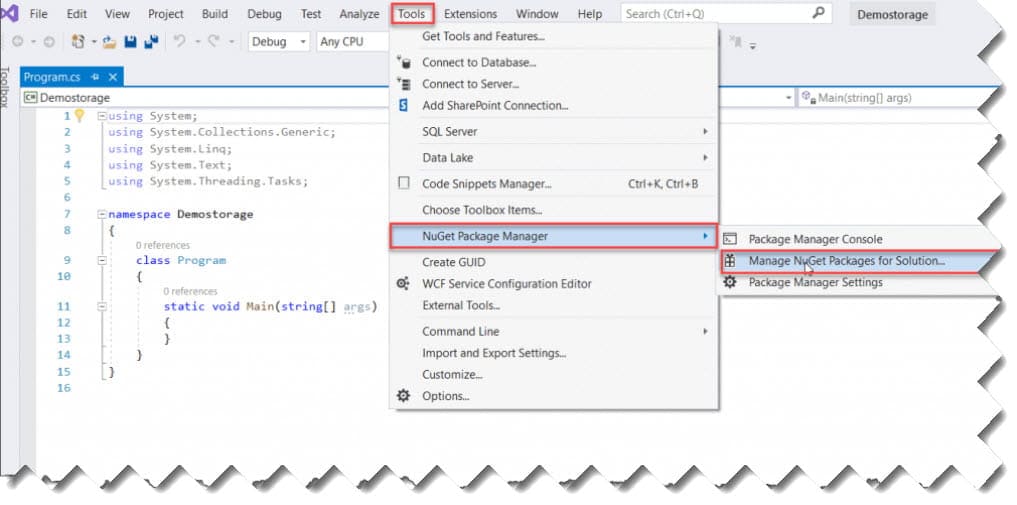This screenshot has height=505, width=1017.
Task: Click the Tools menu
Action: (412, 14)
